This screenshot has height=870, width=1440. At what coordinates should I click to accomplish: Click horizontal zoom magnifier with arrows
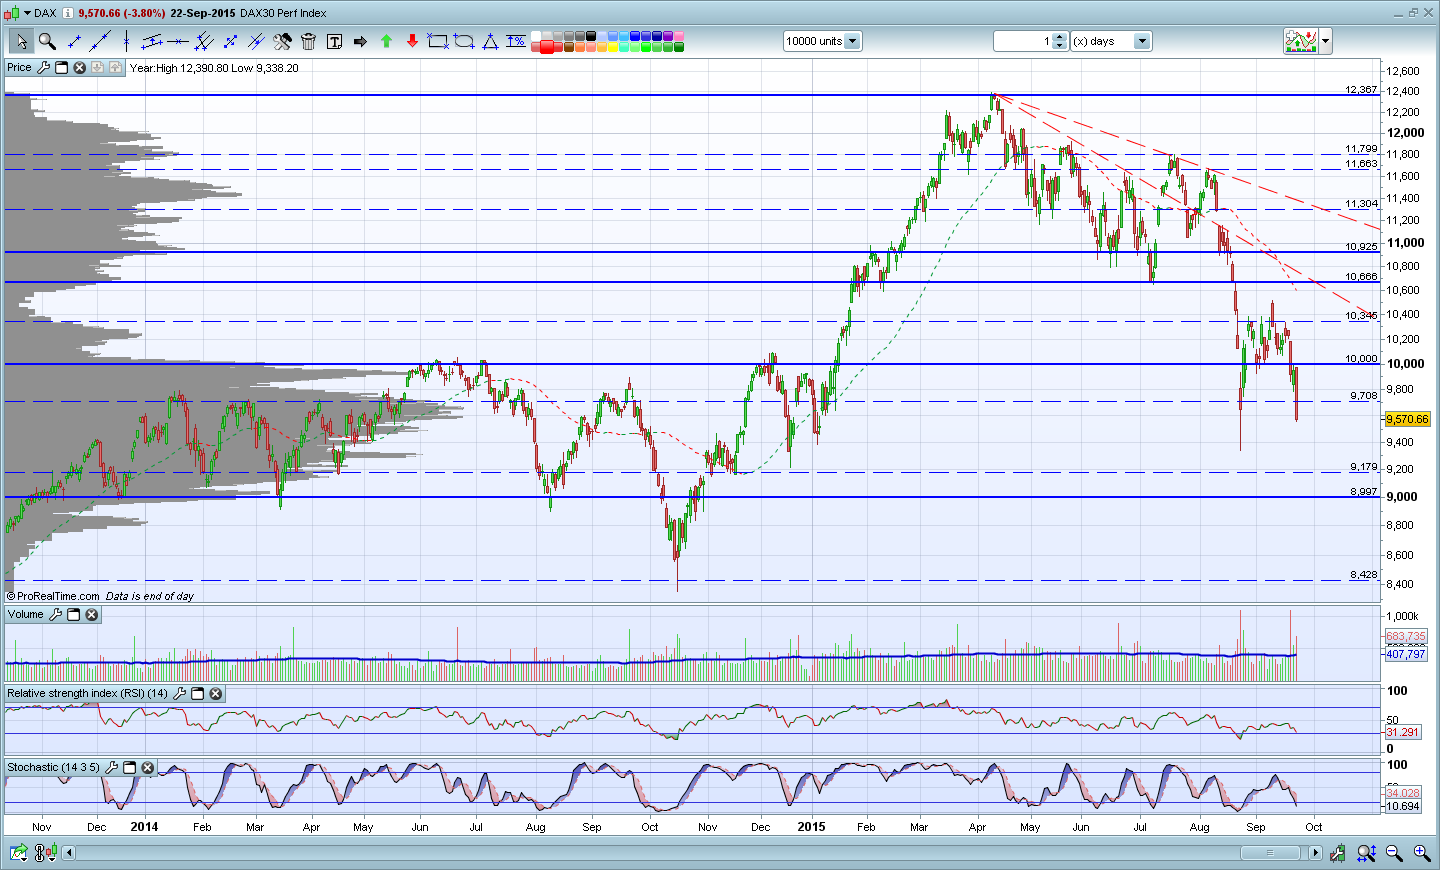tap(1366, 853)
